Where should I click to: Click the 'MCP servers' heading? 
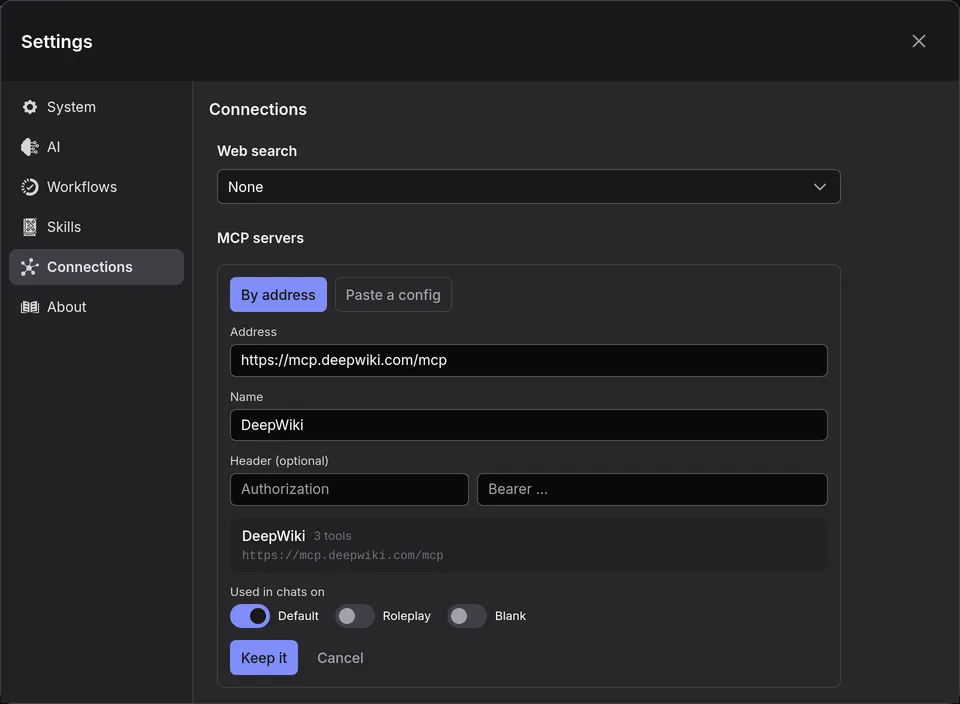[260, 238]
